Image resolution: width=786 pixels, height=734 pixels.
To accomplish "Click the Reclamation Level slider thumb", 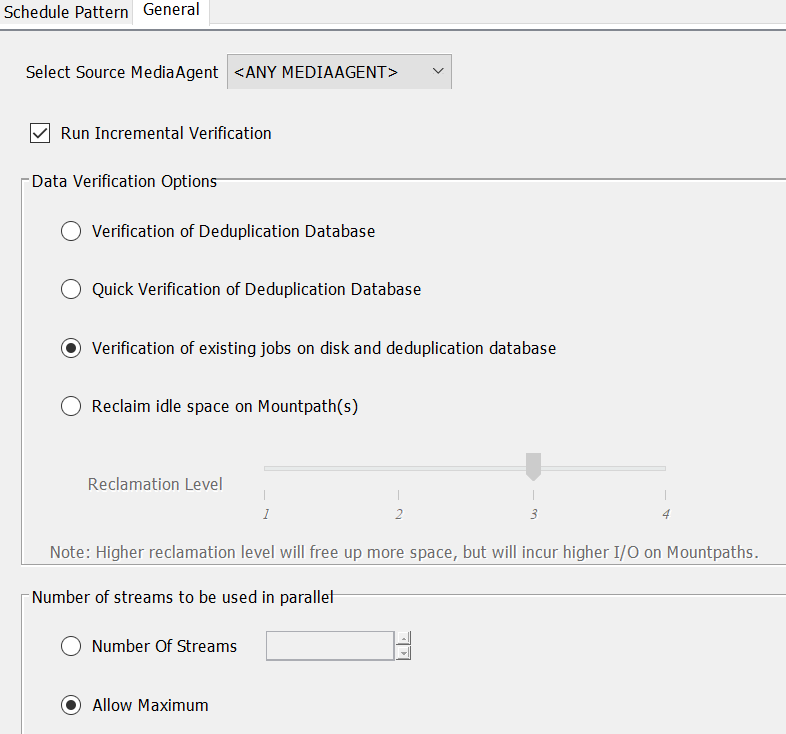I will pyautogui.click(x=533, y=466).
